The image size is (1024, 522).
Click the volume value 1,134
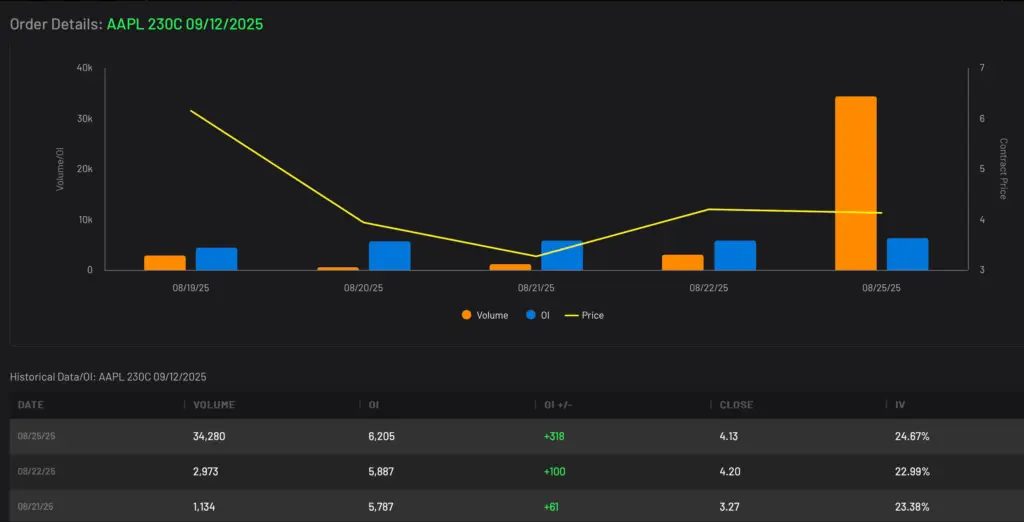pyautogui.click(x=206, y=506)
